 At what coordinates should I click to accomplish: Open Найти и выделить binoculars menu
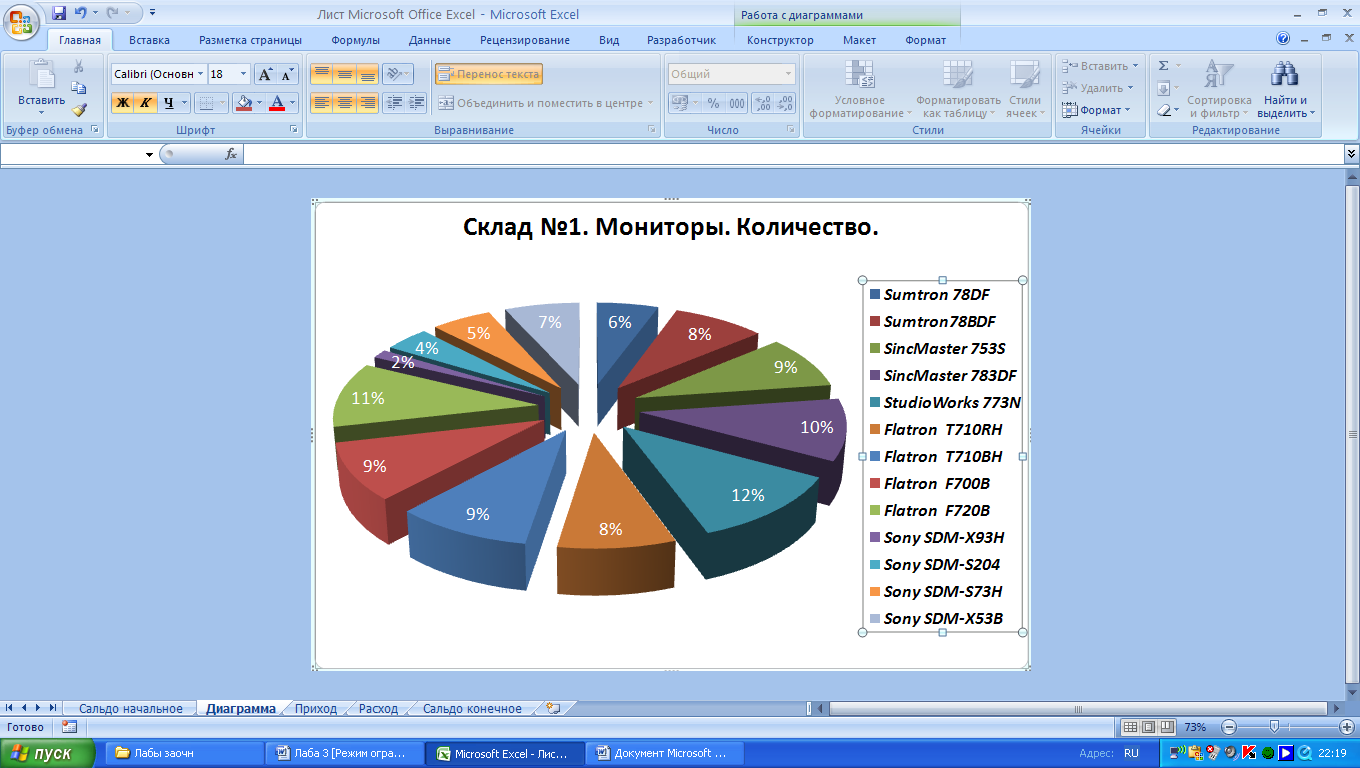coord(1285,90)
